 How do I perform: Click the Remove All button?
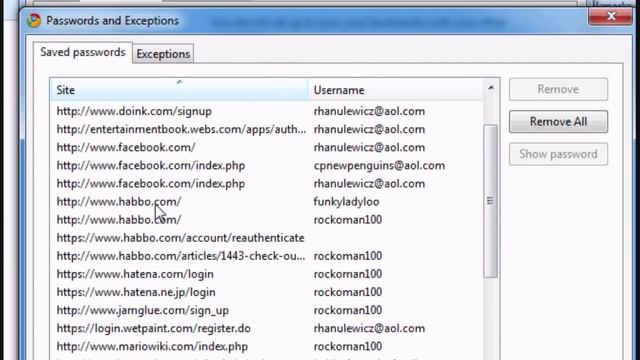click(x=558, y=122)
